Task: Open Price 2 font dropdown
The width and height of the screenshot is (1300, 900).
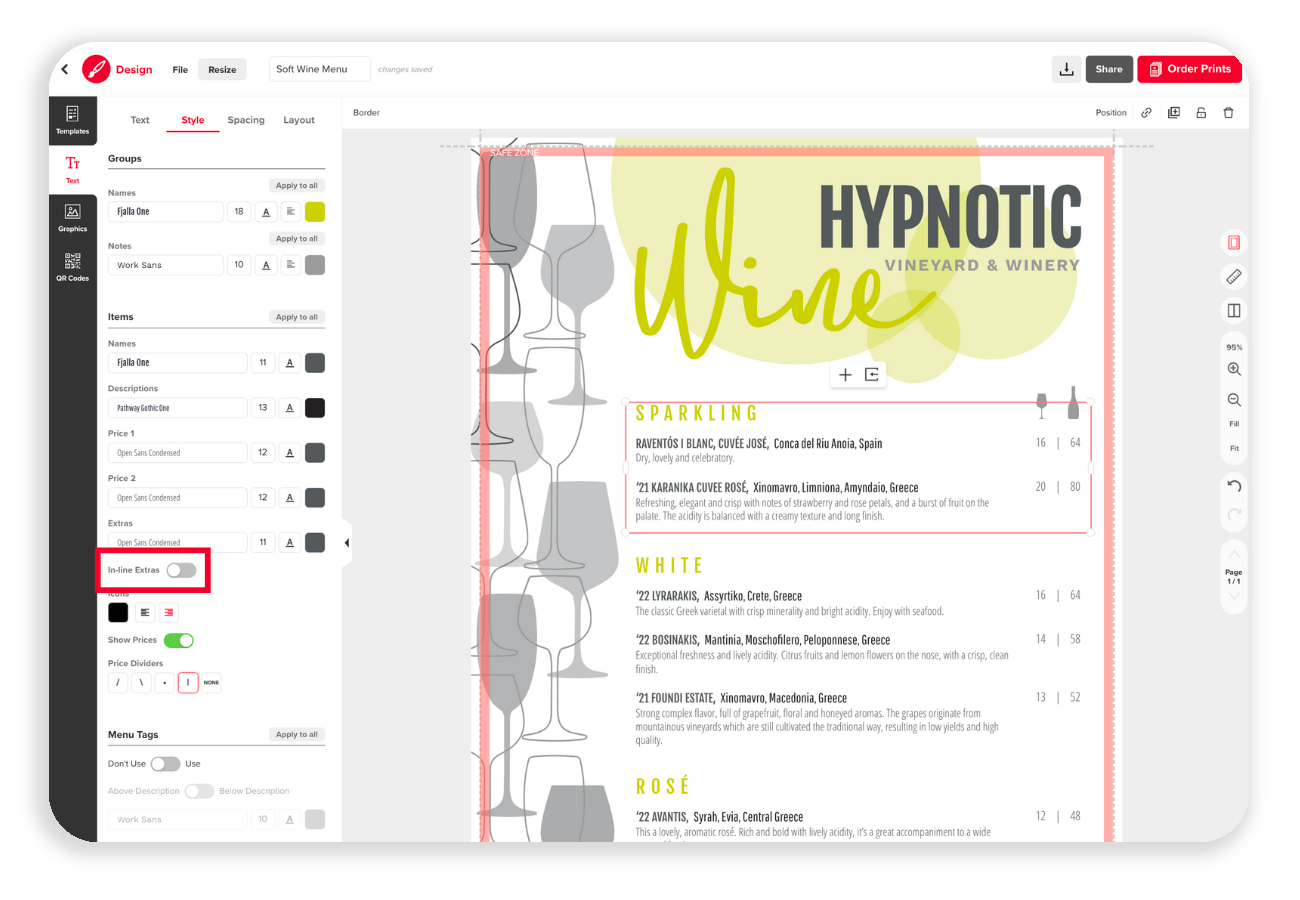Action: [177, 497]
